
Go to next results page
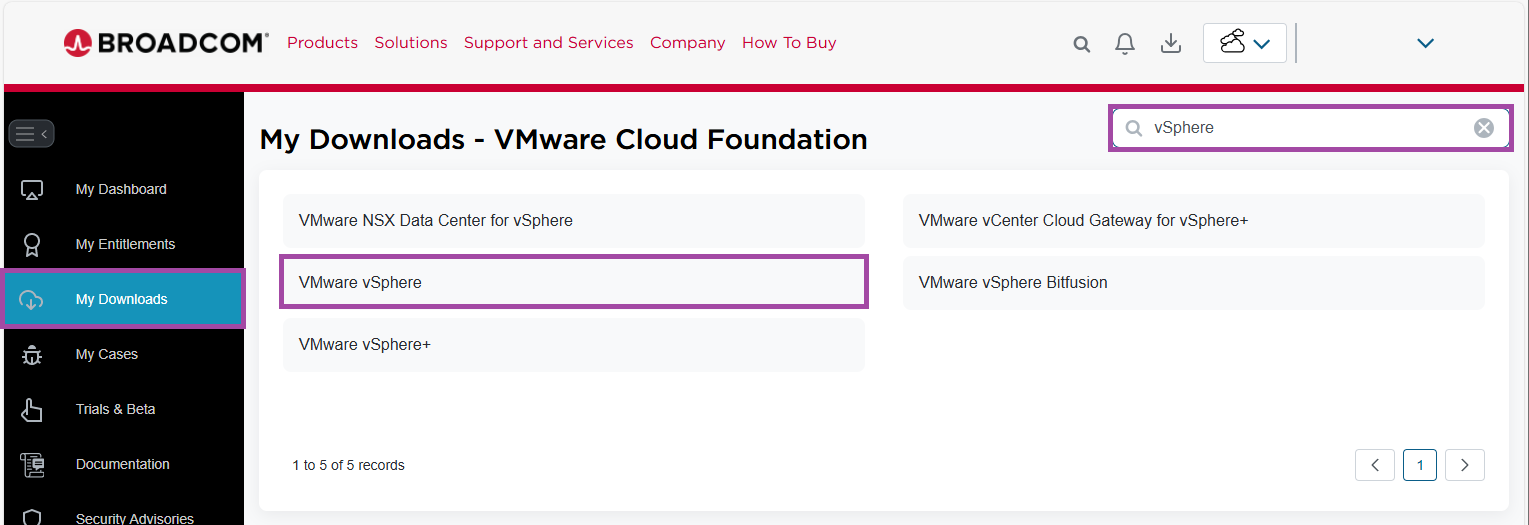1464,465
